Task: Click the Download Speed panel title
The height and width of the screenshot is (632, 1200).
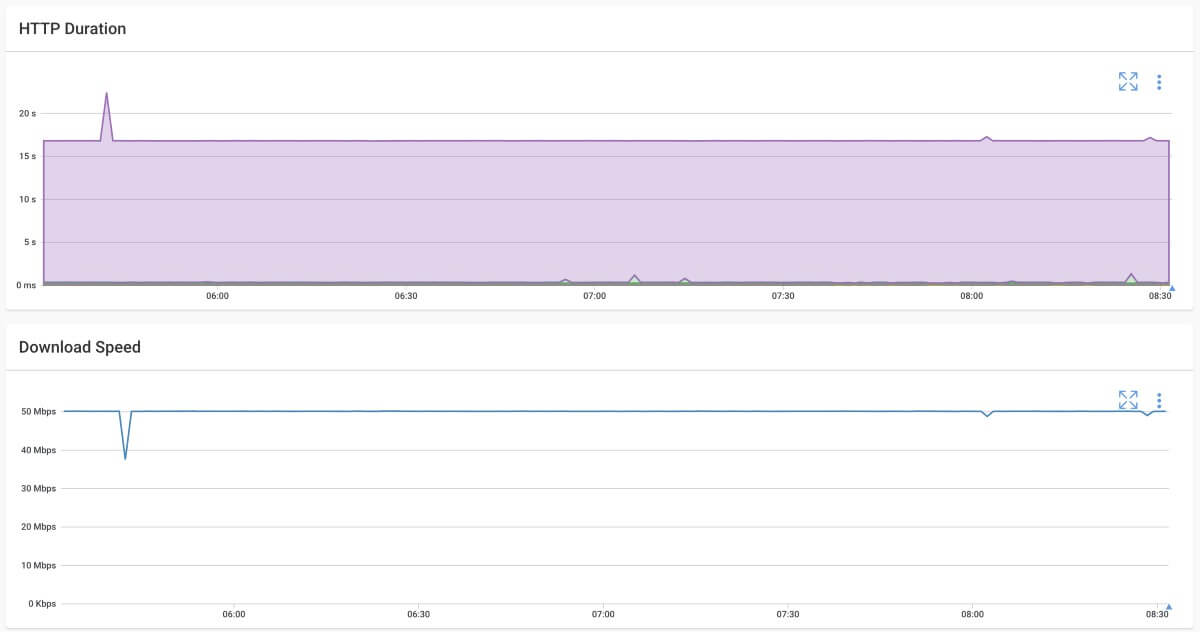Action: click(x=80, y=346)
